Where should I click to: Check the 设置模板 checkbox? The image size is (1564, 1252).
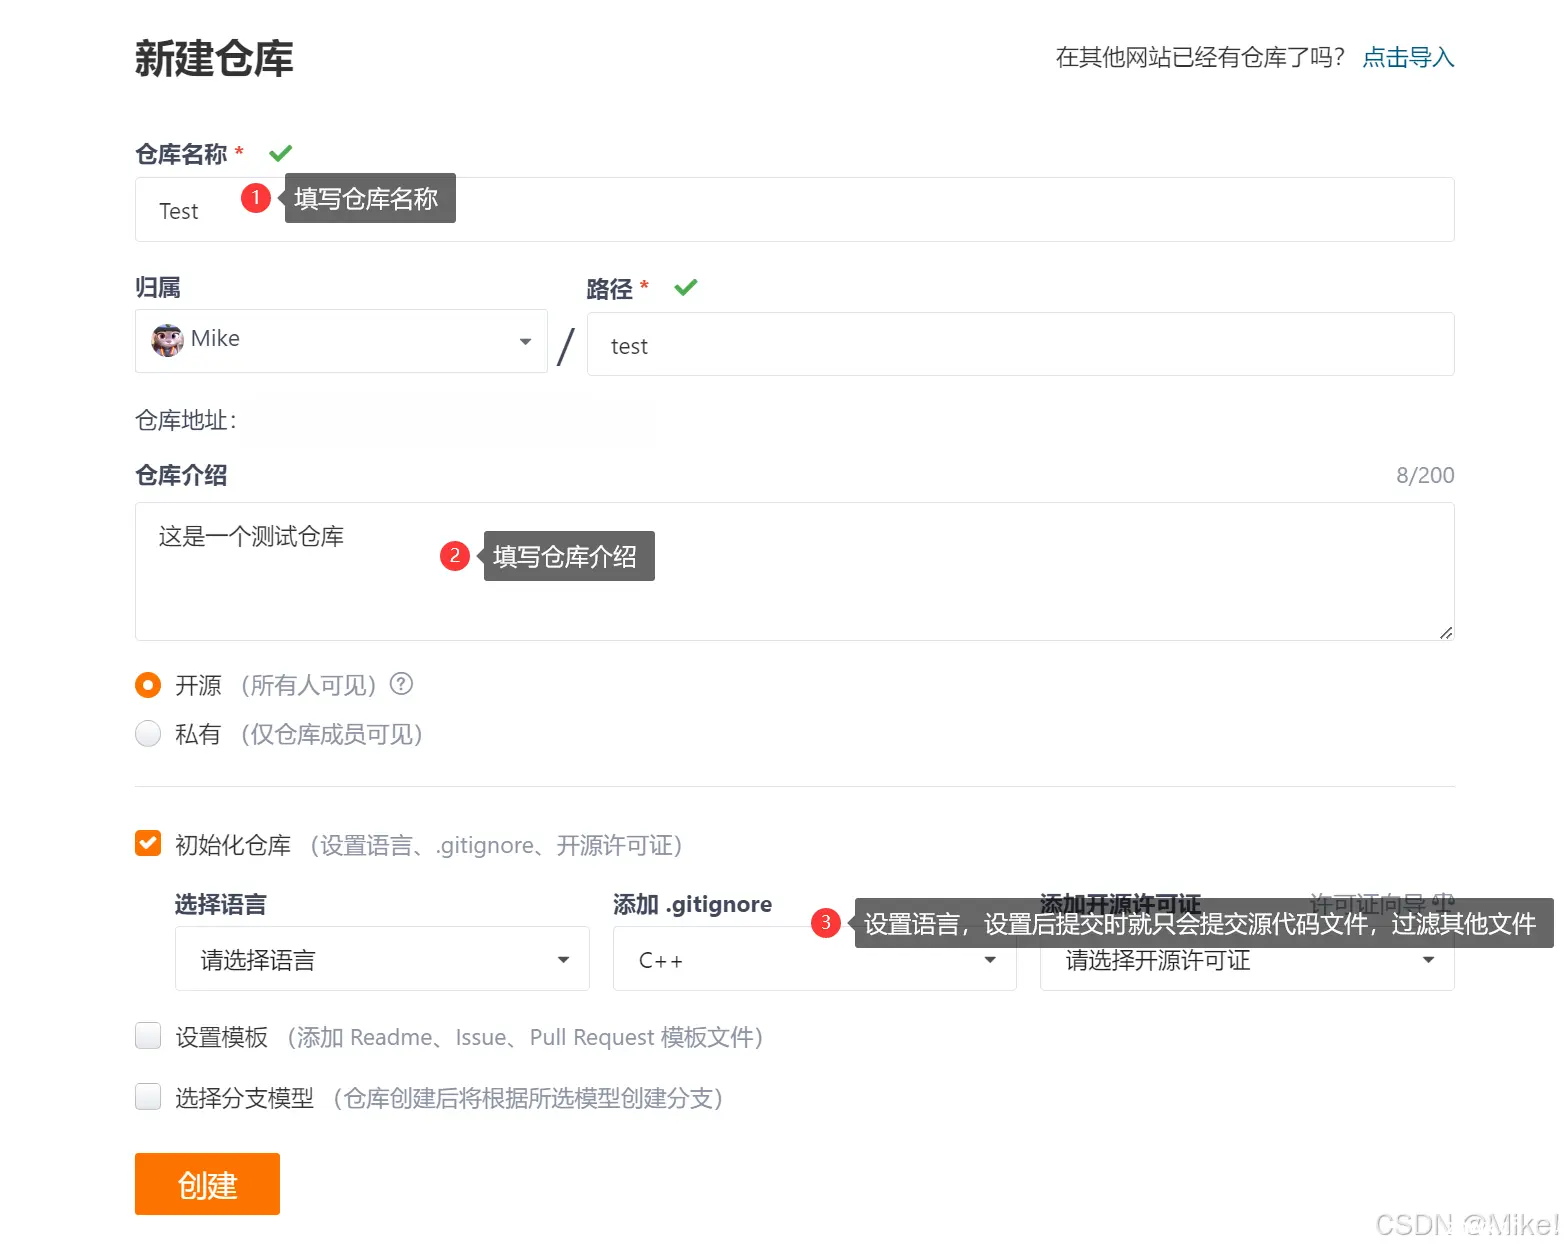pos(148,1036)
